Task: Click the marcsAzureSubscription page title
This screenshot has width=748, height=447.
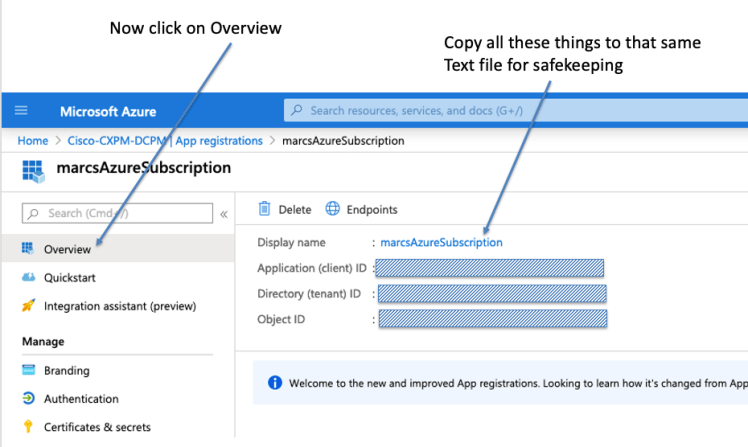Action: [x=144, y=168]
